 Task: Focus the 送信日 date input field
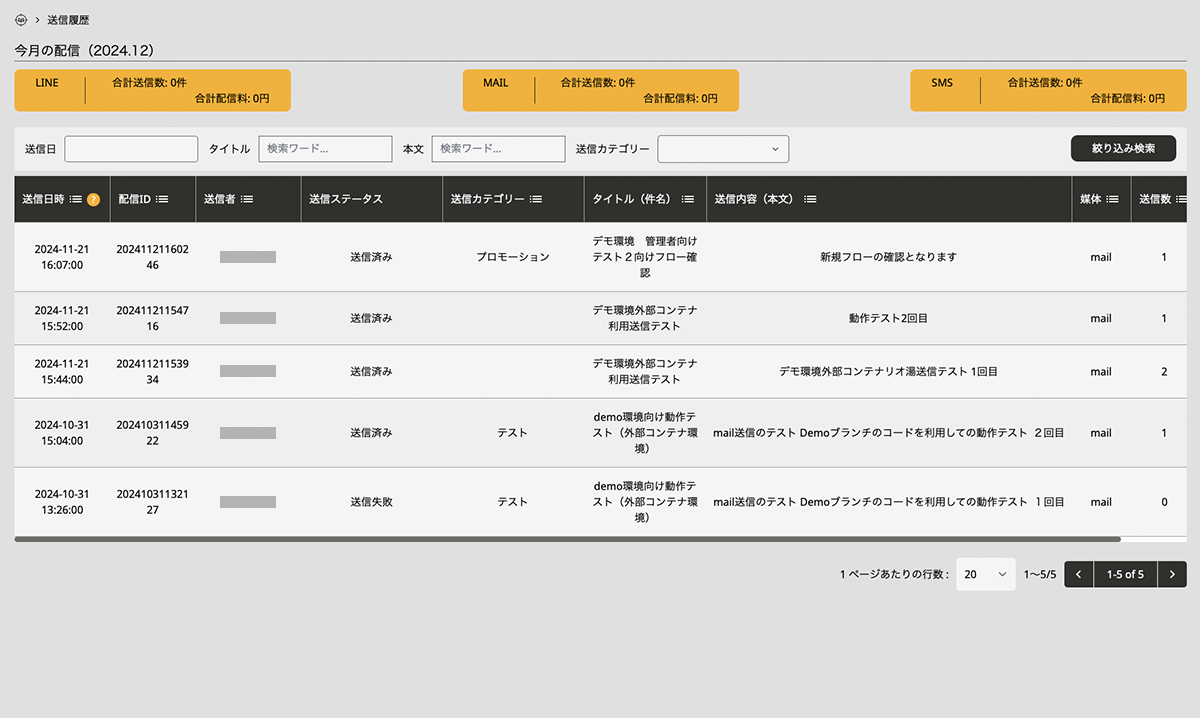point(131,149)
